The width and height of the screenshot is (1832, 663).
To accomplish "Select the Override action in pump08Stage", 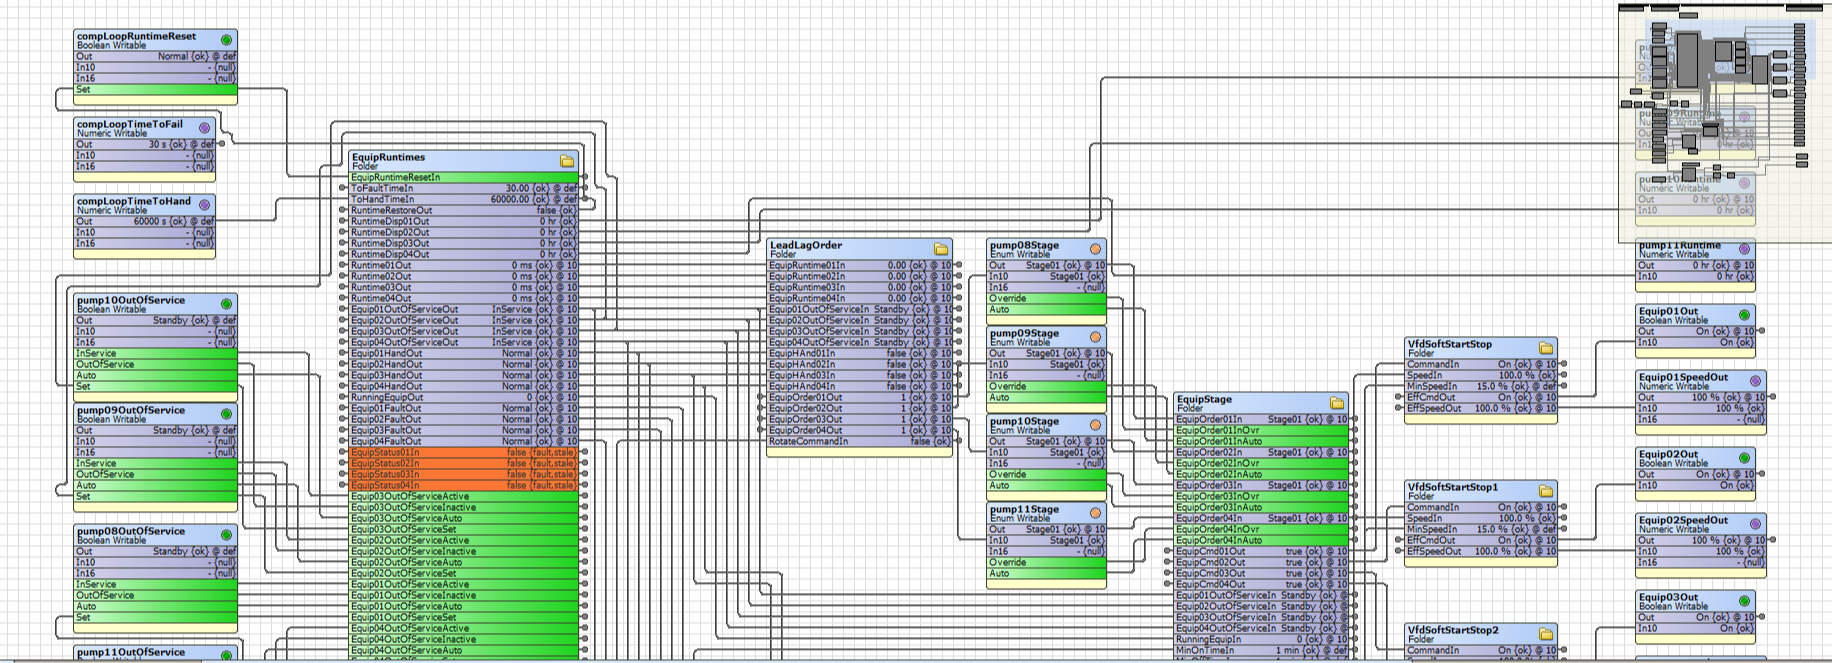I will pyautogui.click(x=1047, y=298).
